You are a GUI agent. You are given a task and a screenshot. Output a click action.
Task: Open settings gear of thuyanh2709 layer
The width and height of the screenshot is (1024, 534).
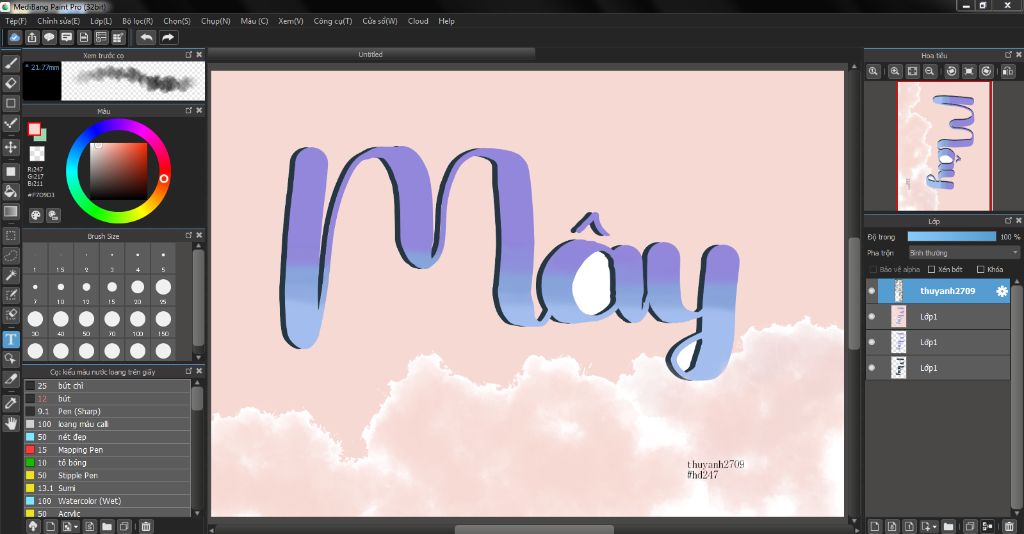pyautogui.click(x=1002, y=291)
